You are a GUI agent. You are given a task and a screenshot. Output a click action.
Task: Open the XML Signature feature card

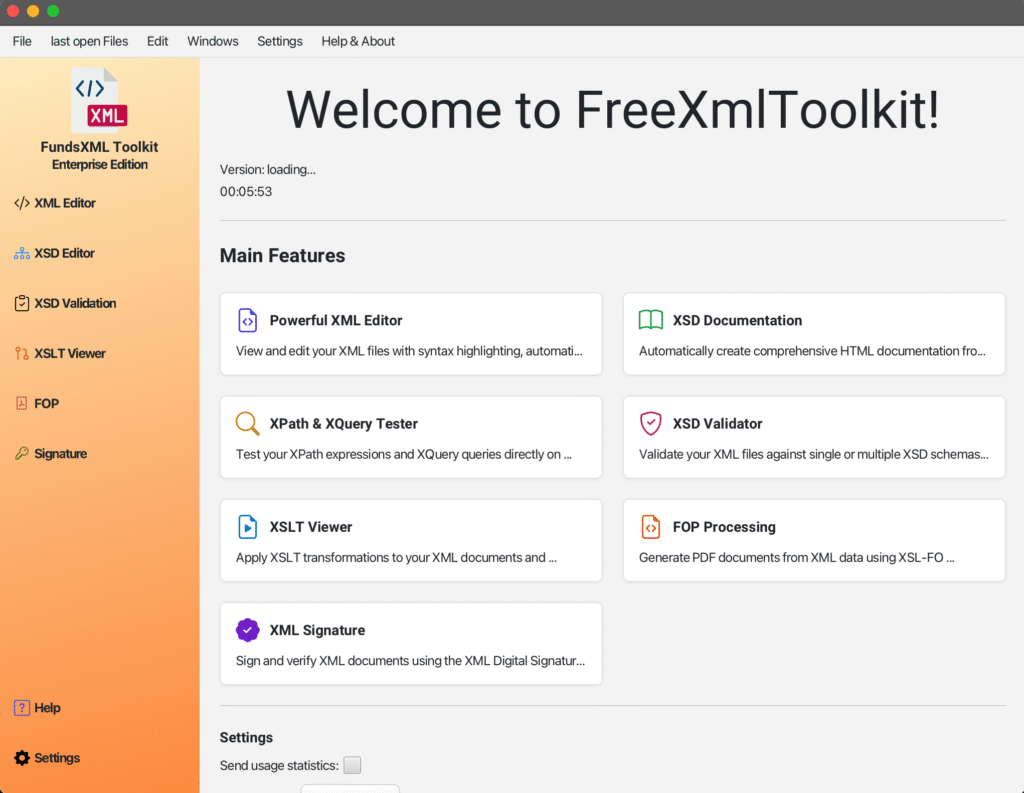coord(411,643)
